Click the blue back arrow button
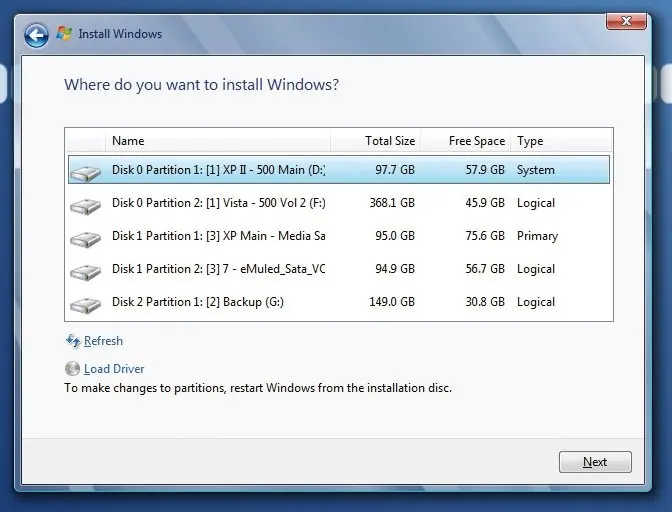Image resolution: width=672 pixels, height=512 pixels. [36, 35]
